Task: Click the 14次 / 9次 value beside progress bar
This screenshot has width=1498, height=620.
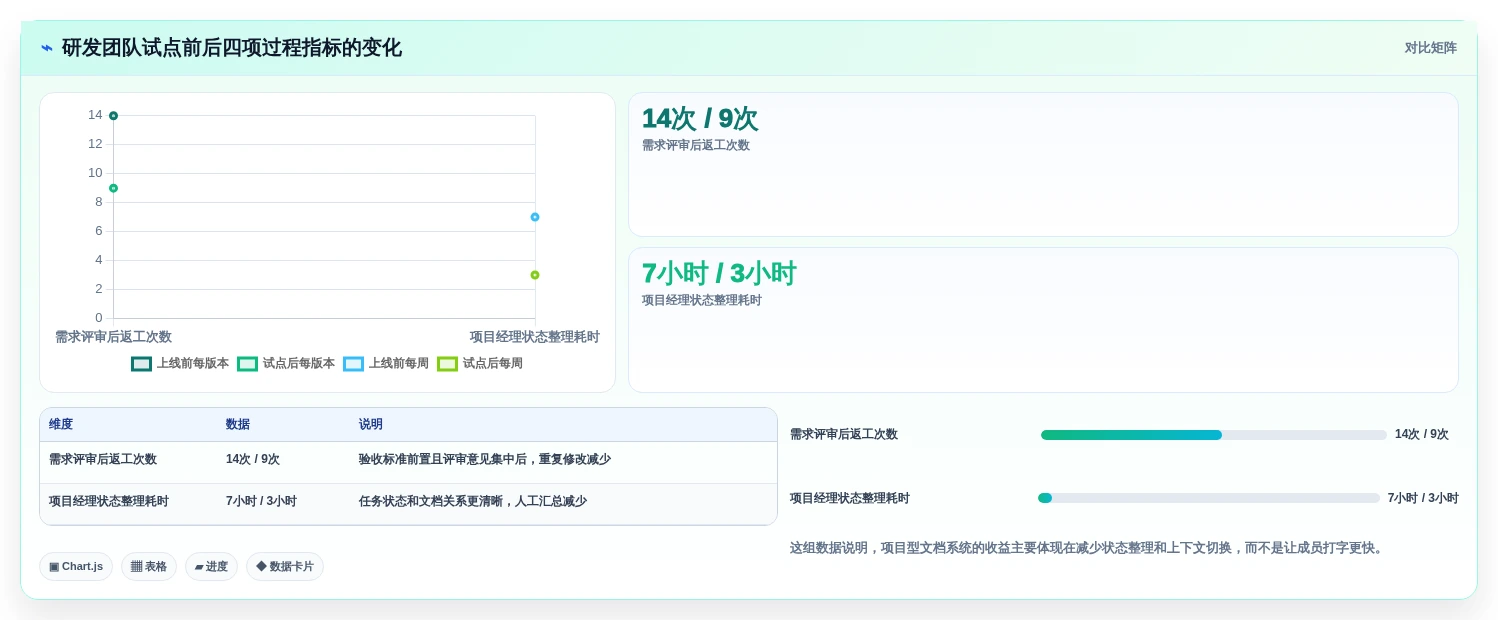Action: point(1422,435)
